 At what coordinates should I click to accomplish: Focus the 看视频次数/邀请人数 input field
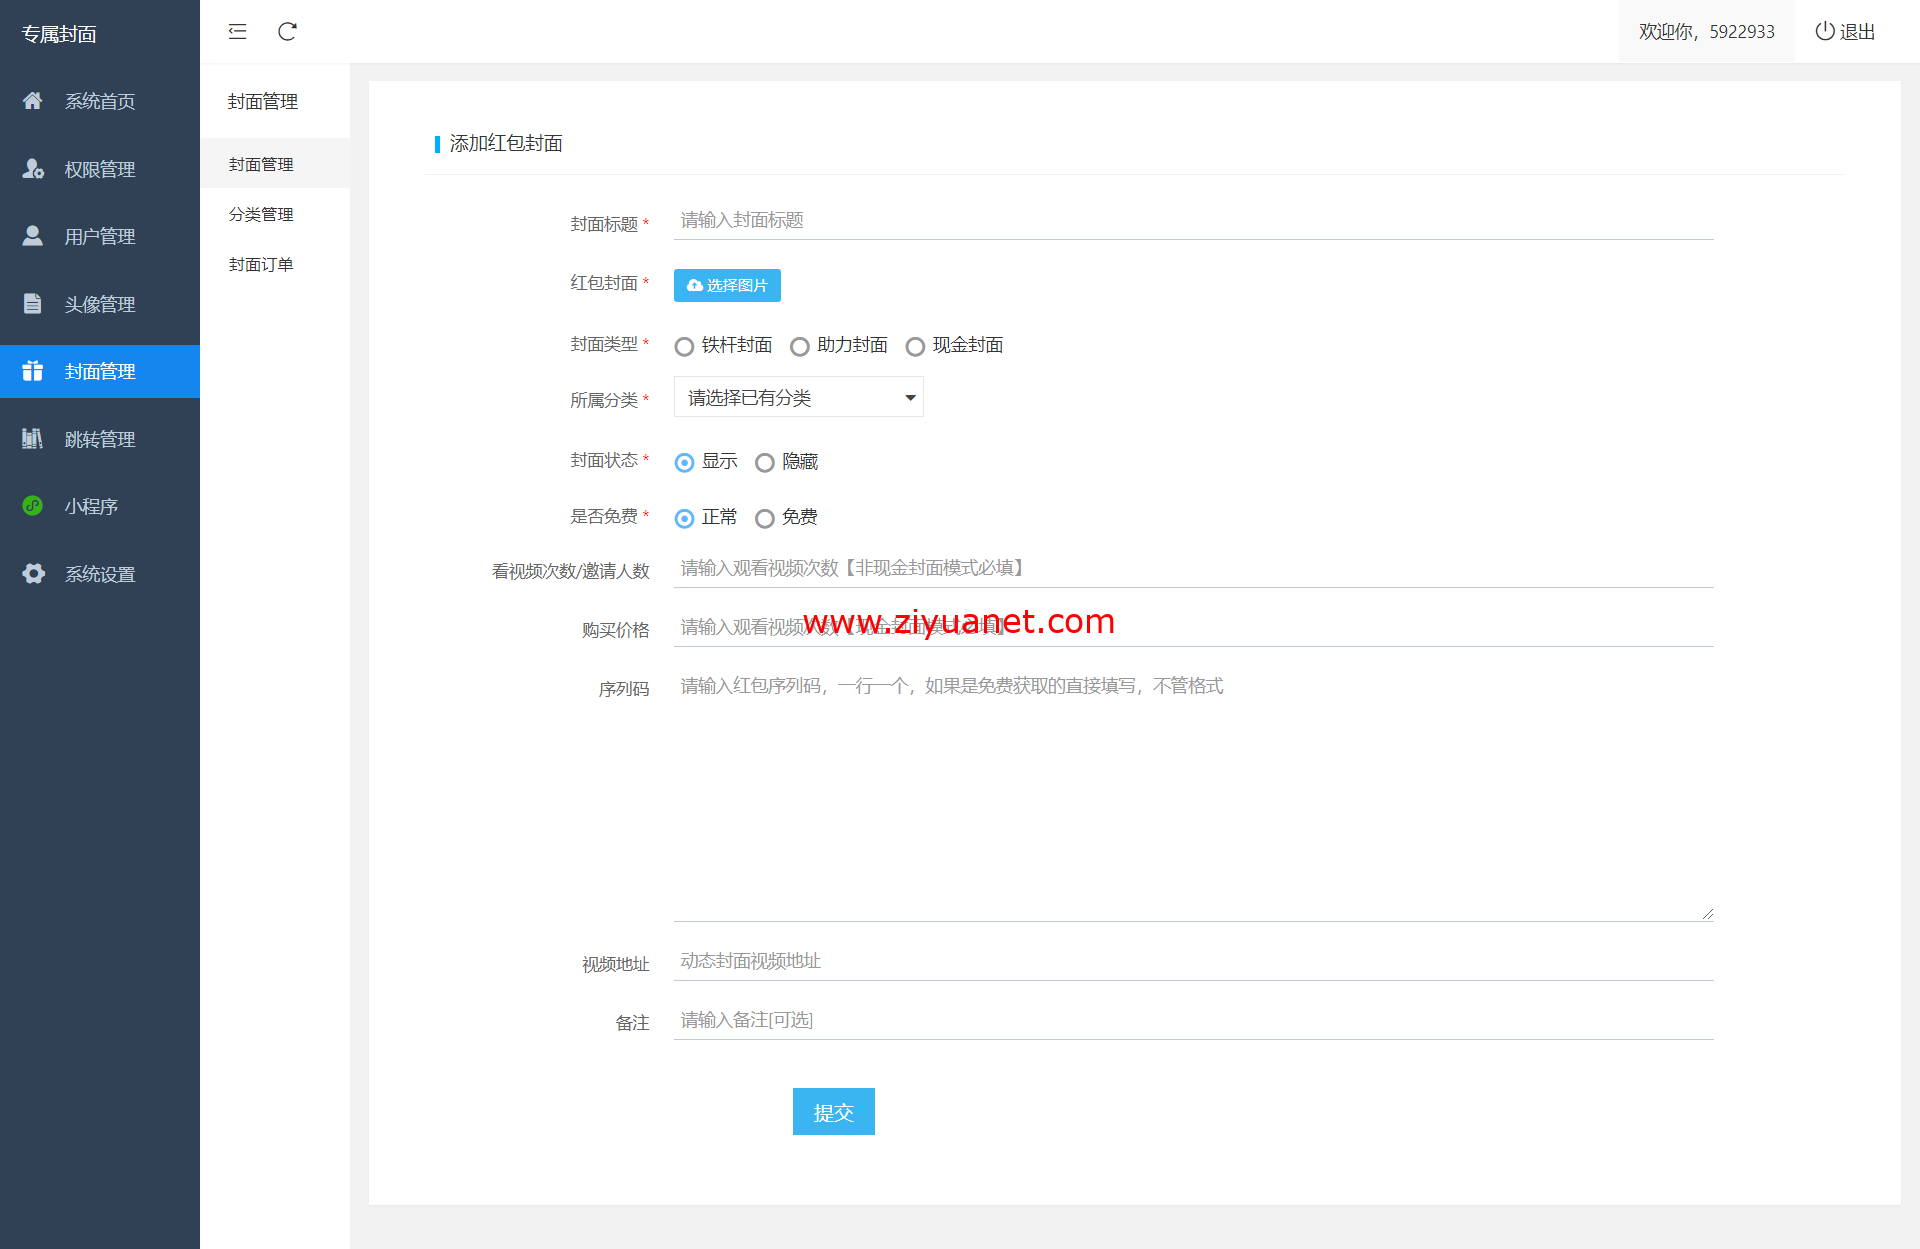[1193, 568]
